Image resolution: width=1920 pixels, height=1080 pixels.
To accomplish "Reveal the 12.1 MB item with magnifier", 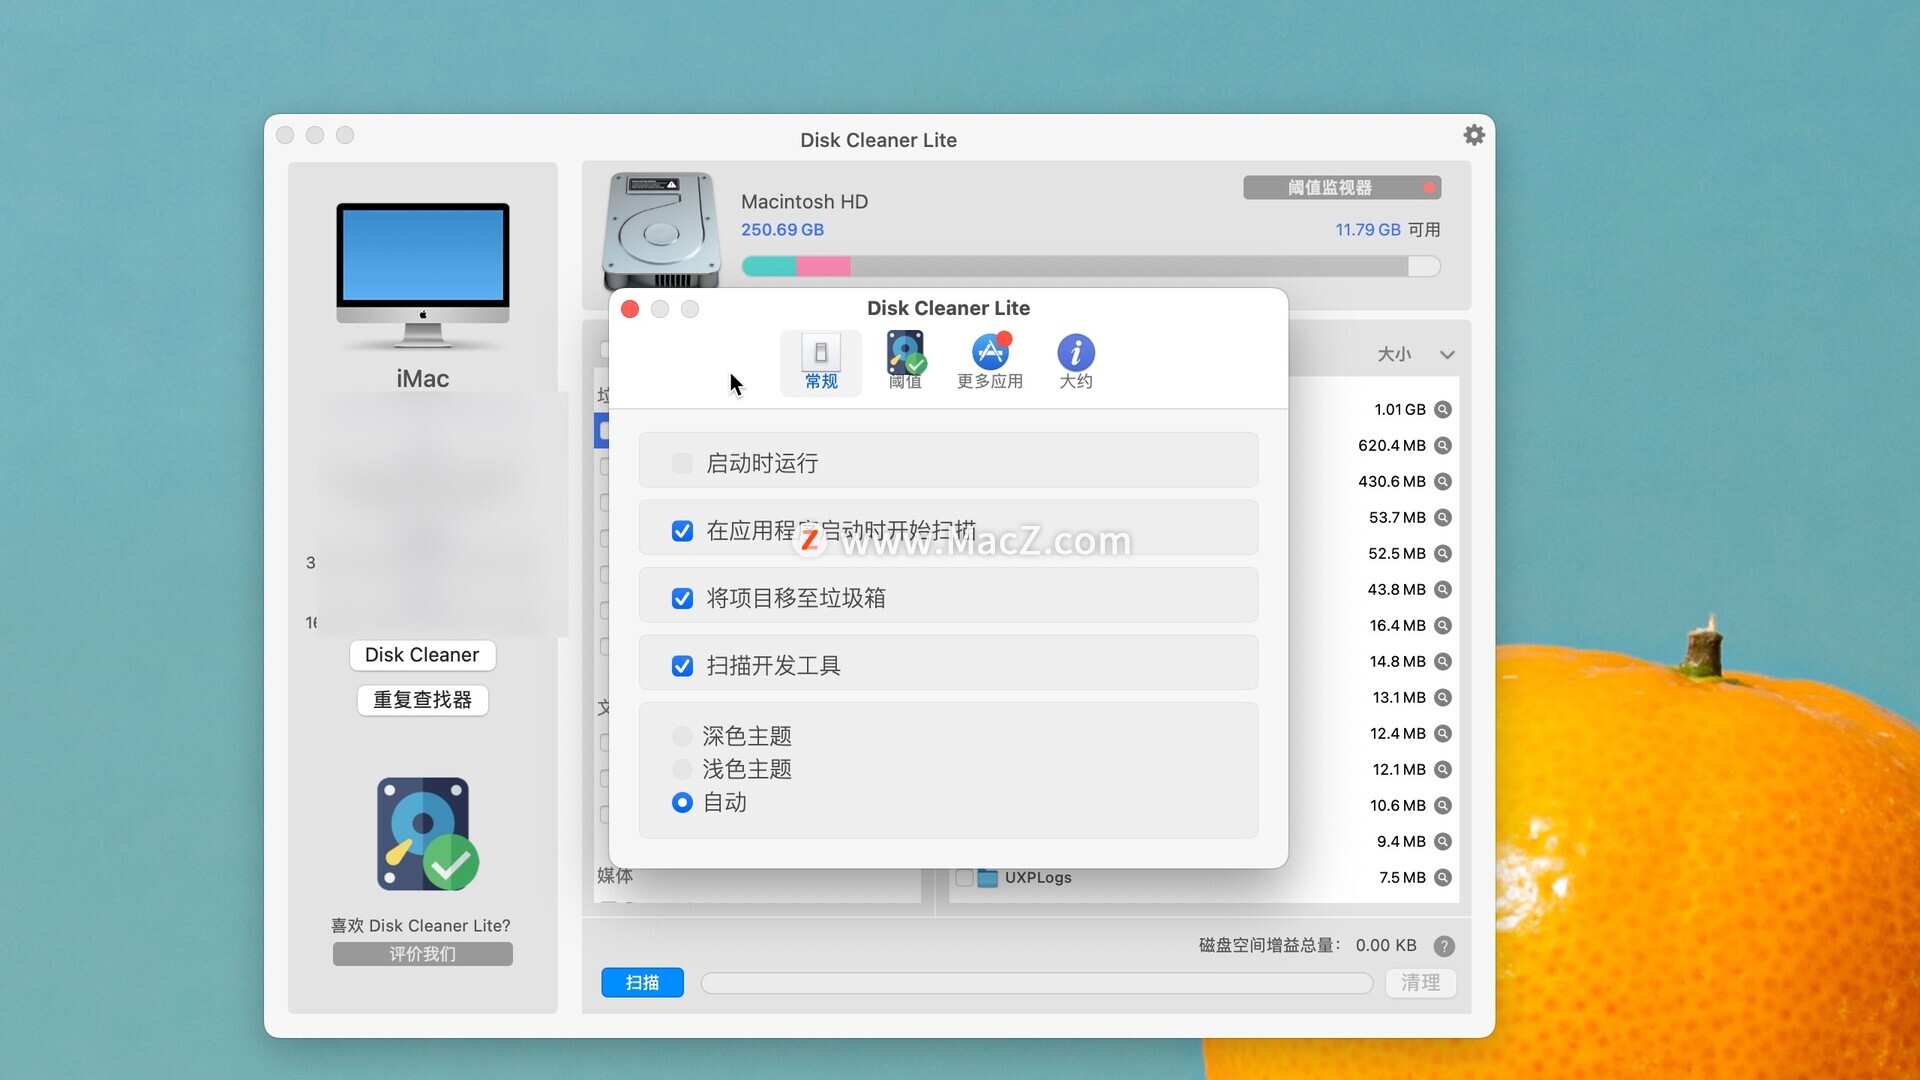I will pos(1443,769).
